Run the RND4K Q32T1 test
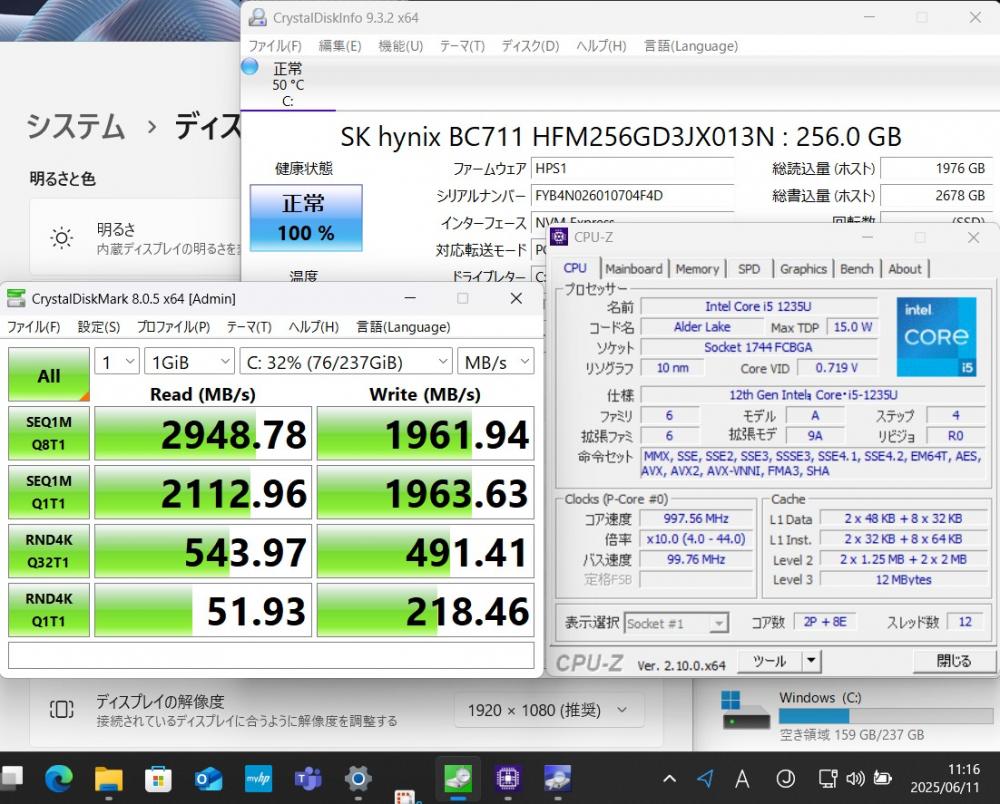 [x=48, y=551]
